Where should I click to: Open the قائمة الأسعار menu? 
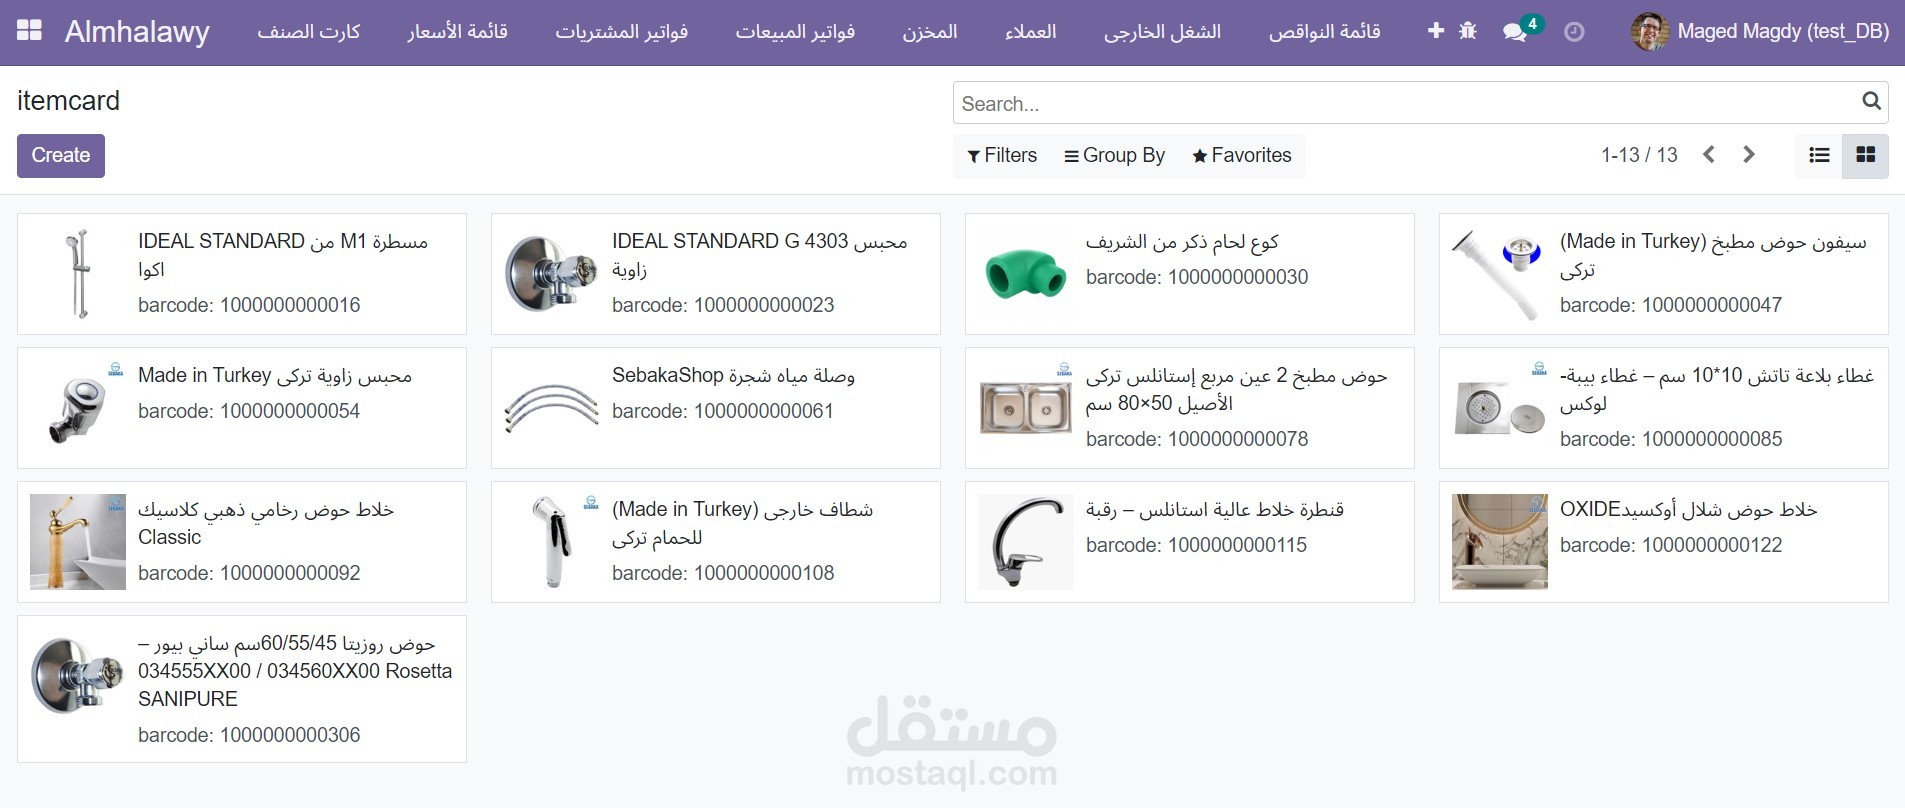[457, 32]
